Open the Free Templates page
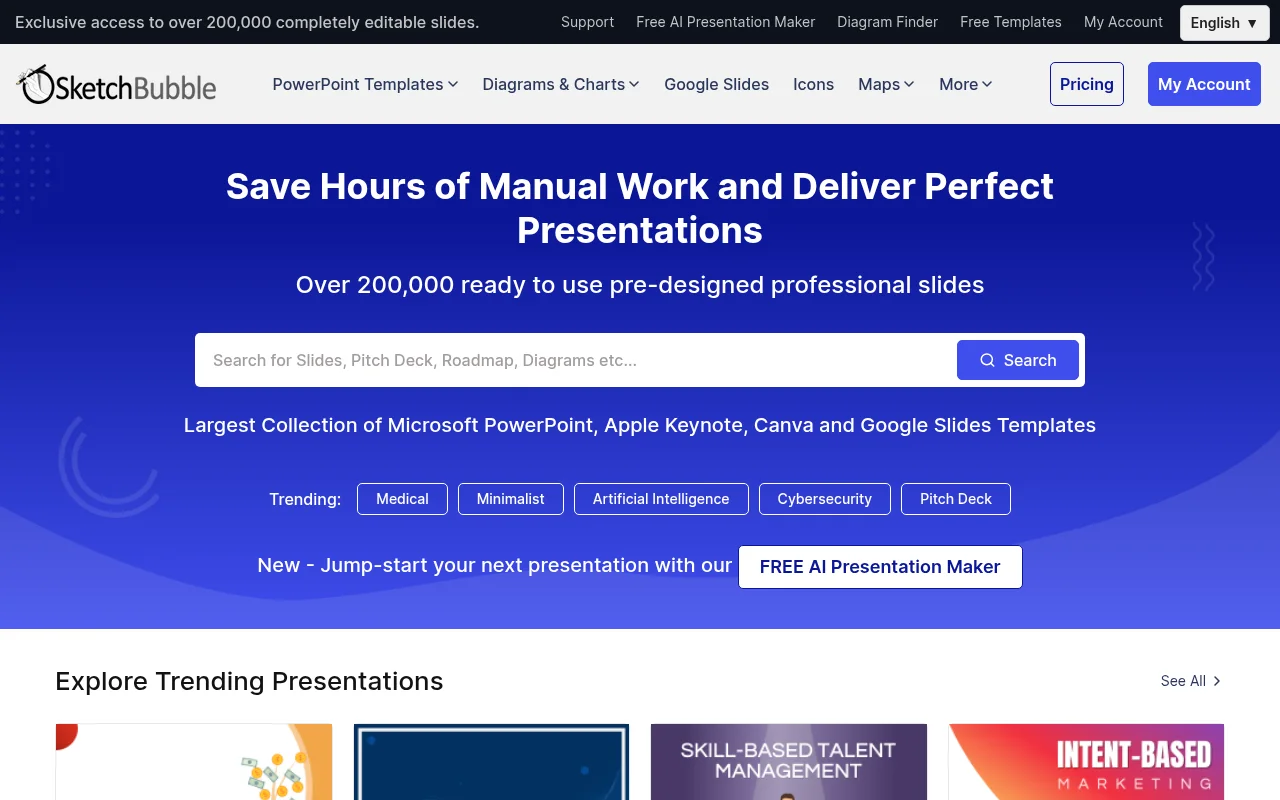 coord(1010,22)
